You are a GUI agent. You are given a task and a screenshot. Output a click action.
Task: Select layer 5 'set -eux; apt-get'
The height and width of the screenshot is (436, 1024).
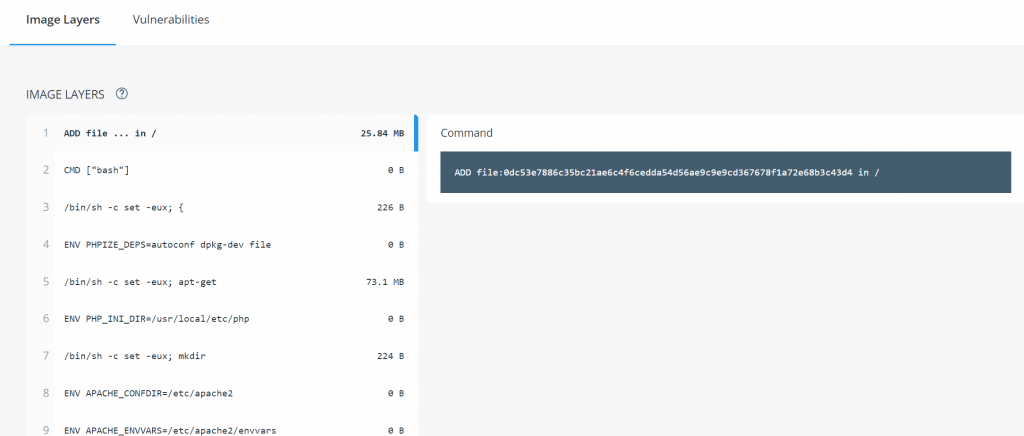(x=221, y=282)
